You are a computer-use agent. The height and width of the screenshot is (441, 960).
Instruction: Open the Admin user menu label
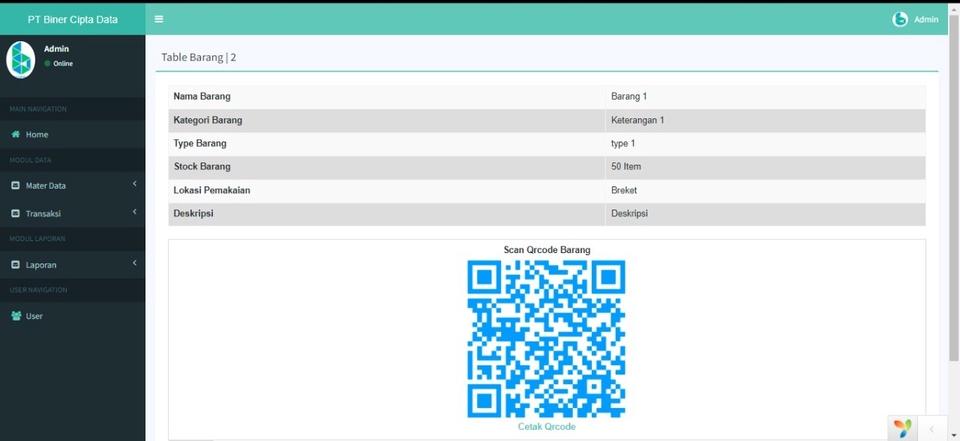[x=926, y=20]
